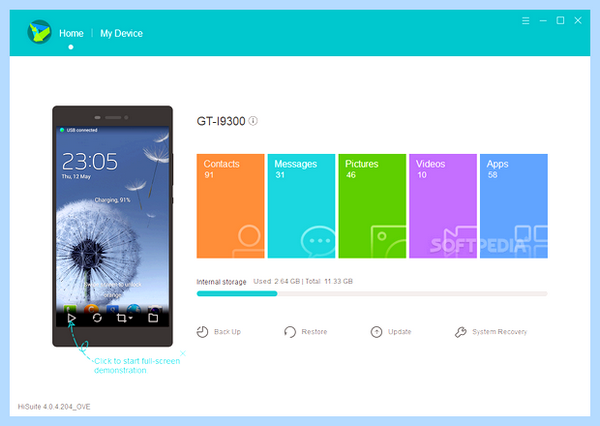Viewport: 600px width, 426px height.
Task: Open the My Device tab
Action: 121,33
